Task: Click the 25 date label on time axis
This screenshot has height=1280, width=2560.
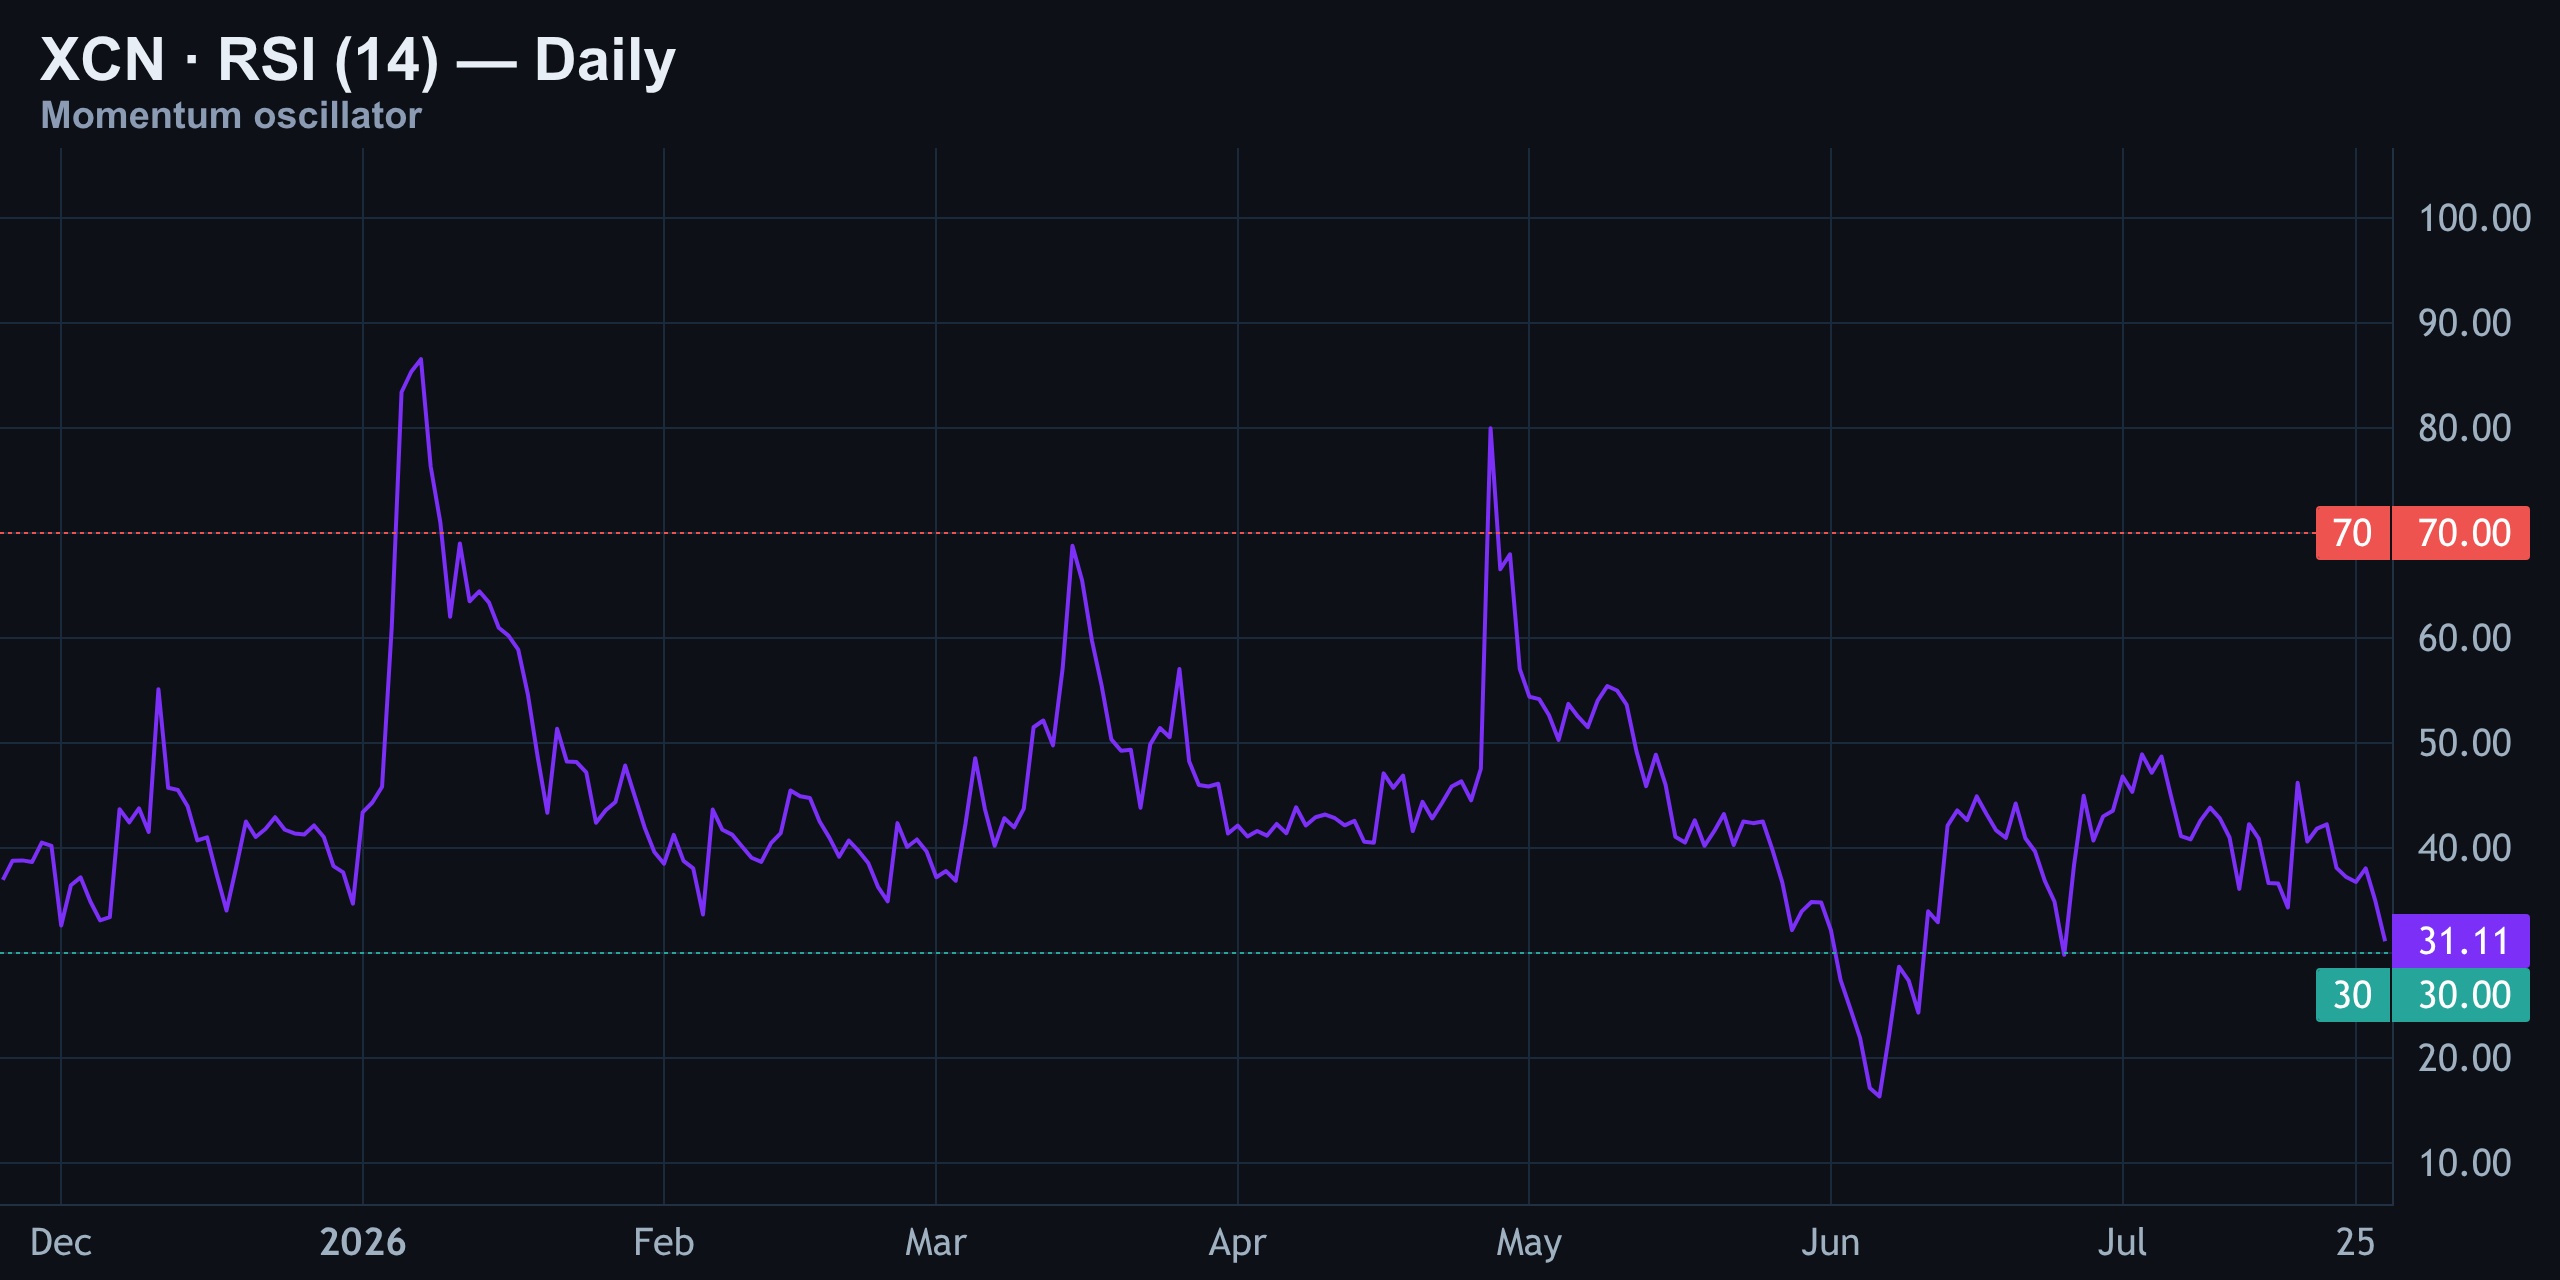Action: (x=2356, y=1242)
